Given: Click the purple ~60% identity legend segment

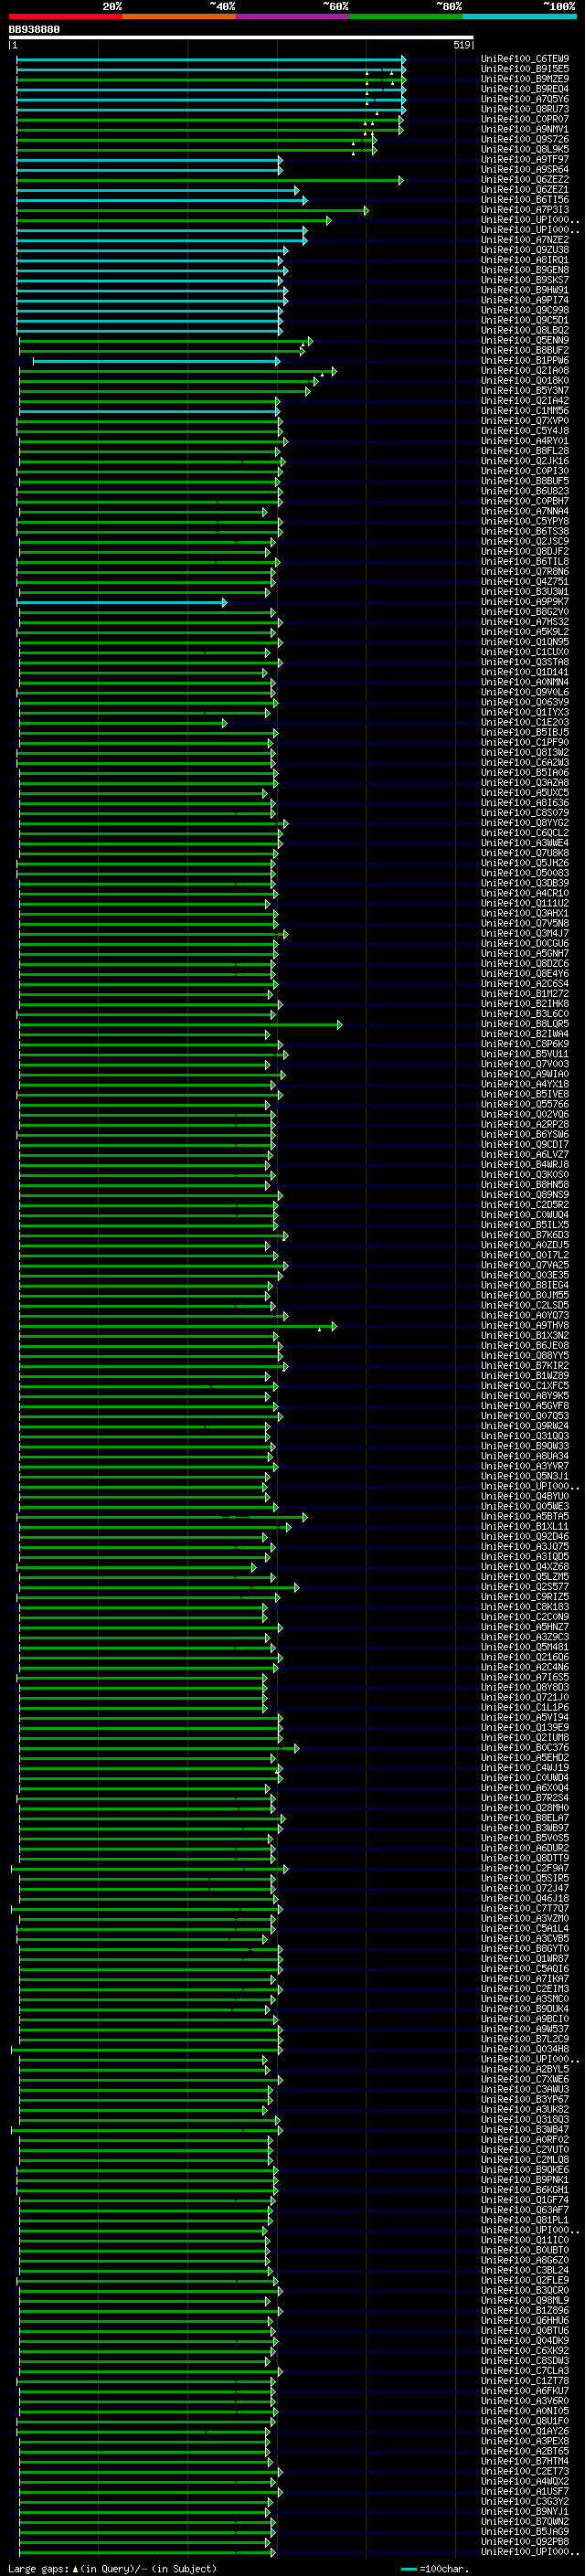Looking at the screenshot, I should pos(293,16).
